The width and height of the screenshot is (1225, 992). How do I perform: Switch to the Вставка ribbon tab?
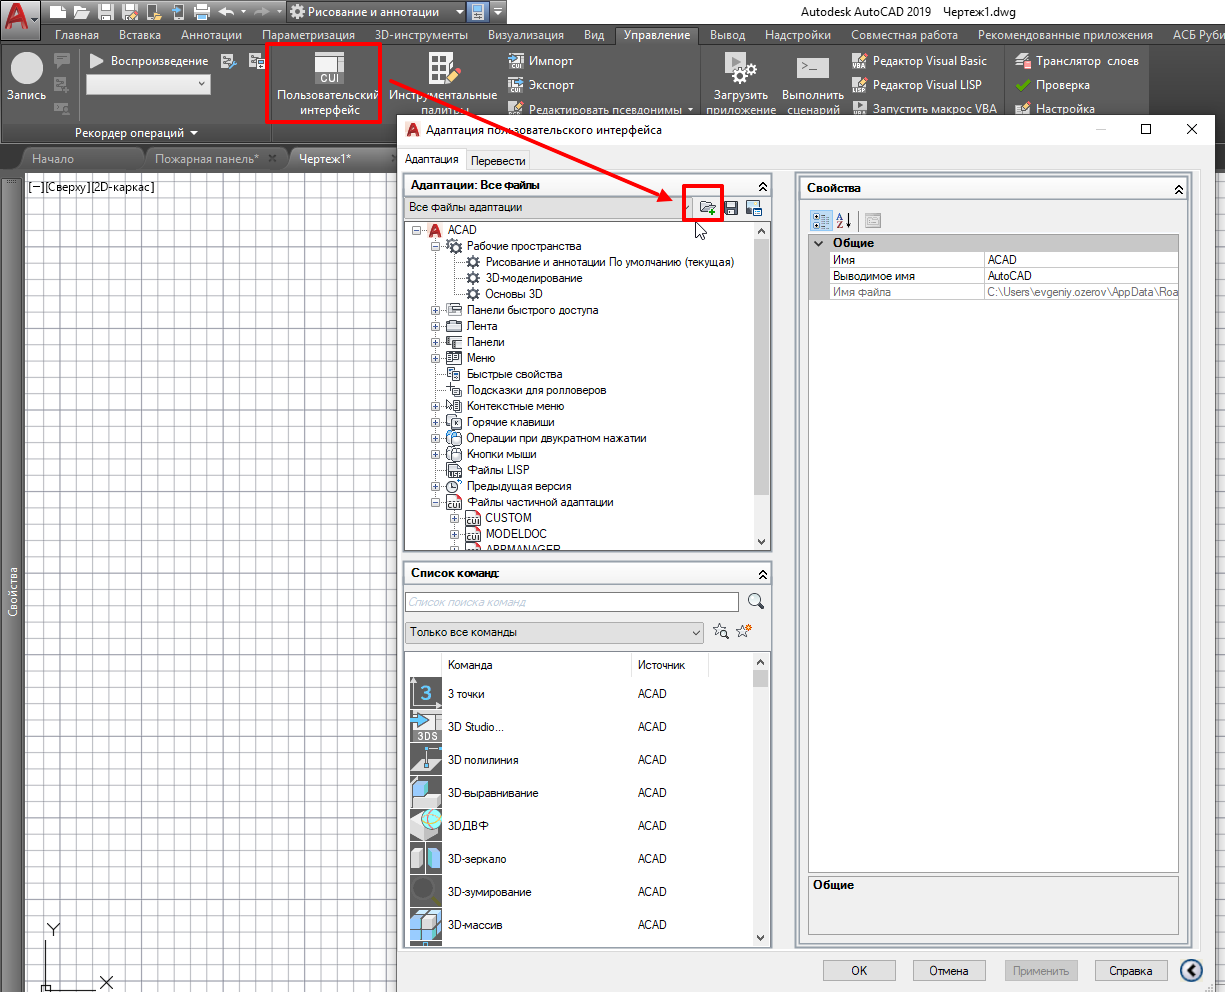(x=140, y=35)
